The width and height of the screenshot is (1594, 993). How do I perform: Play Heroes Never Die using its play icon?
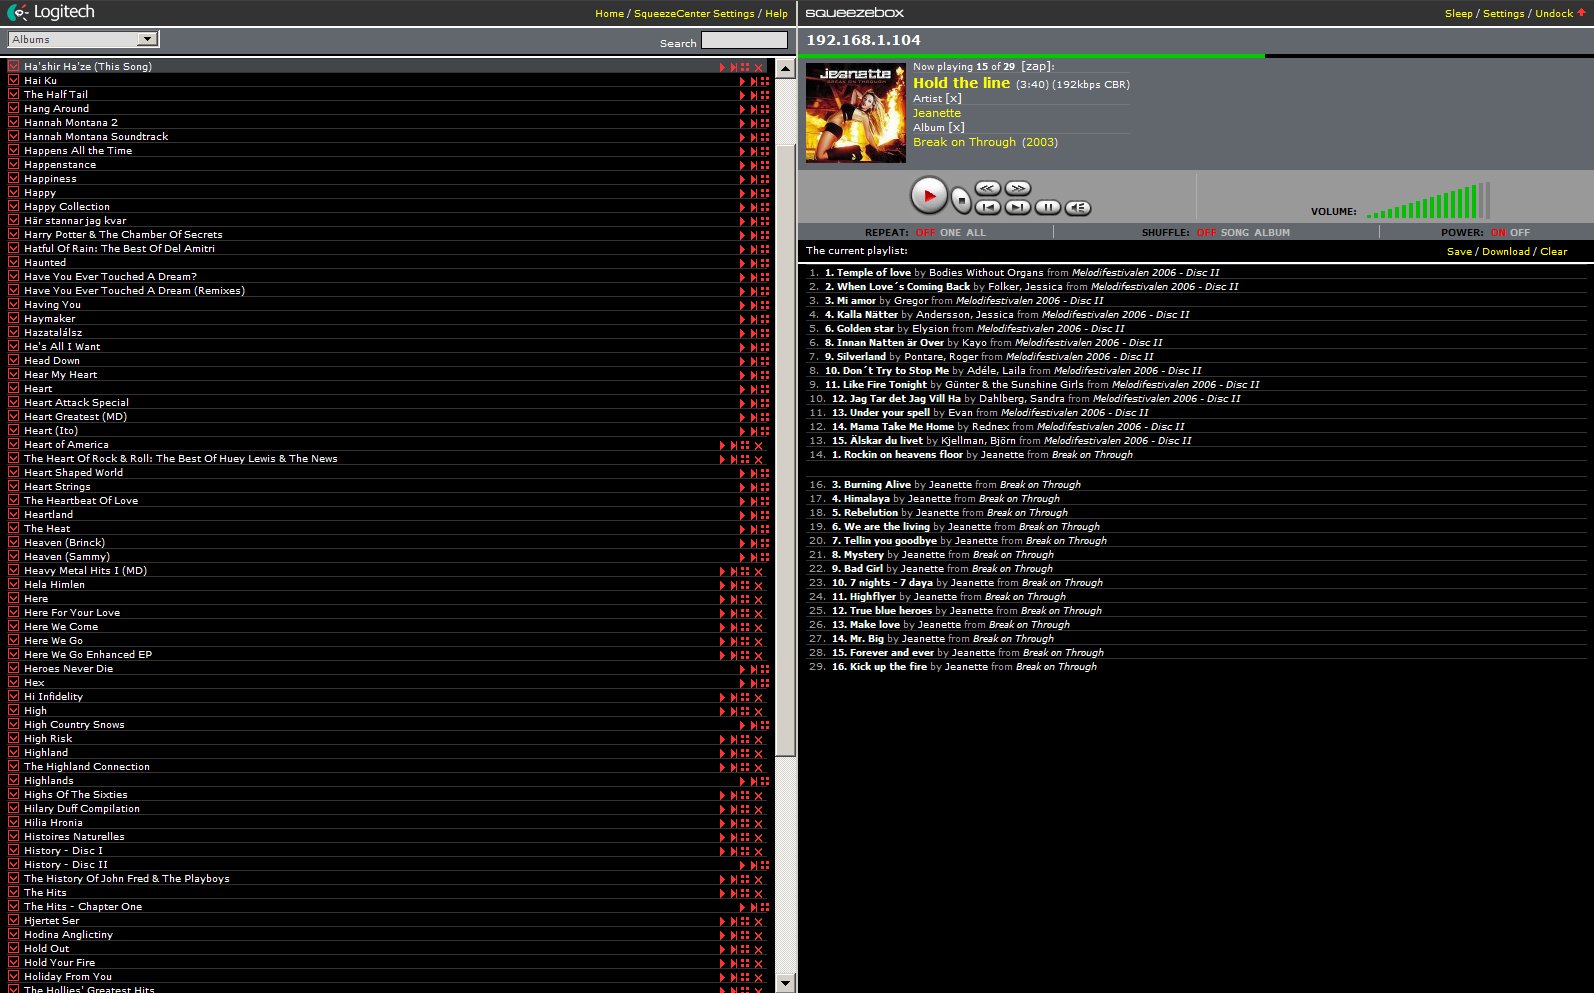[x=742, y=669]
